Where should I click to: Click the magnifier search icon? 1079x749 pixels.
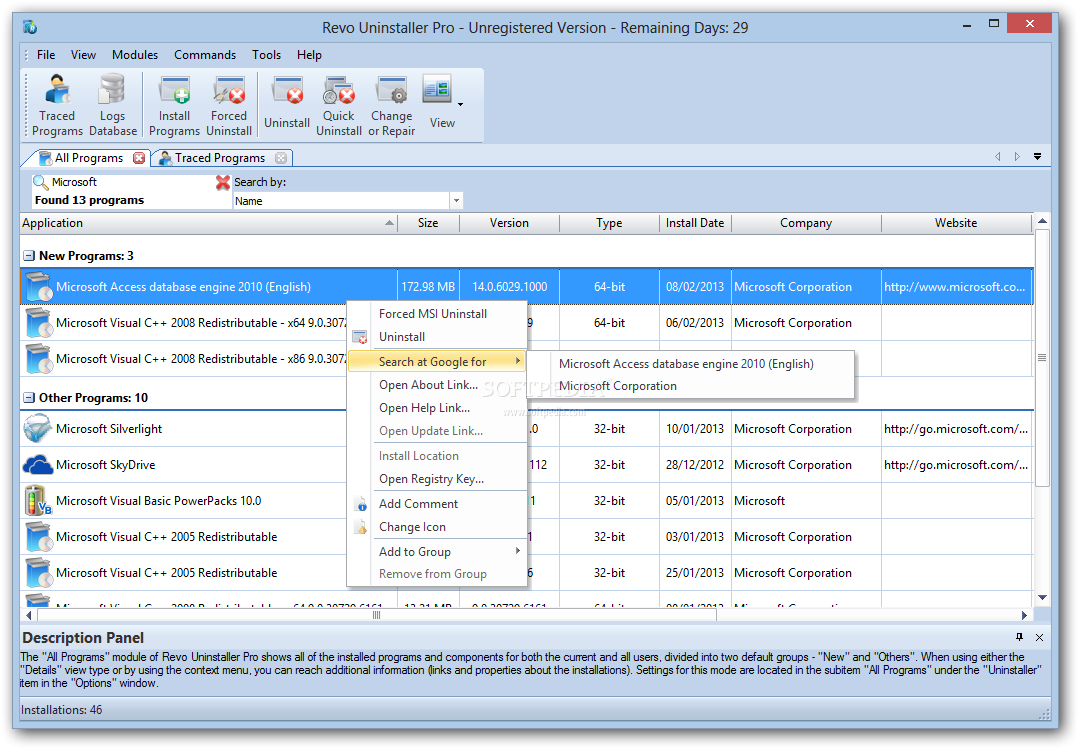pos(41,182)
